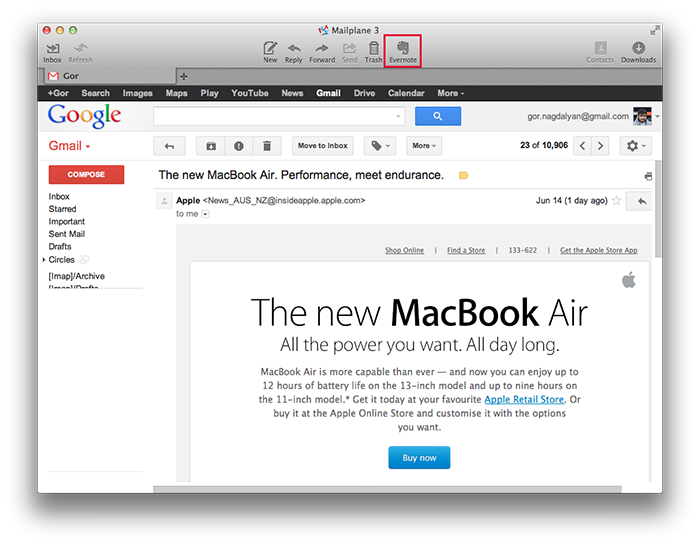This screenshot has width=700, height=545.
Task: Open the Sent Mail label
Action: 67,234
